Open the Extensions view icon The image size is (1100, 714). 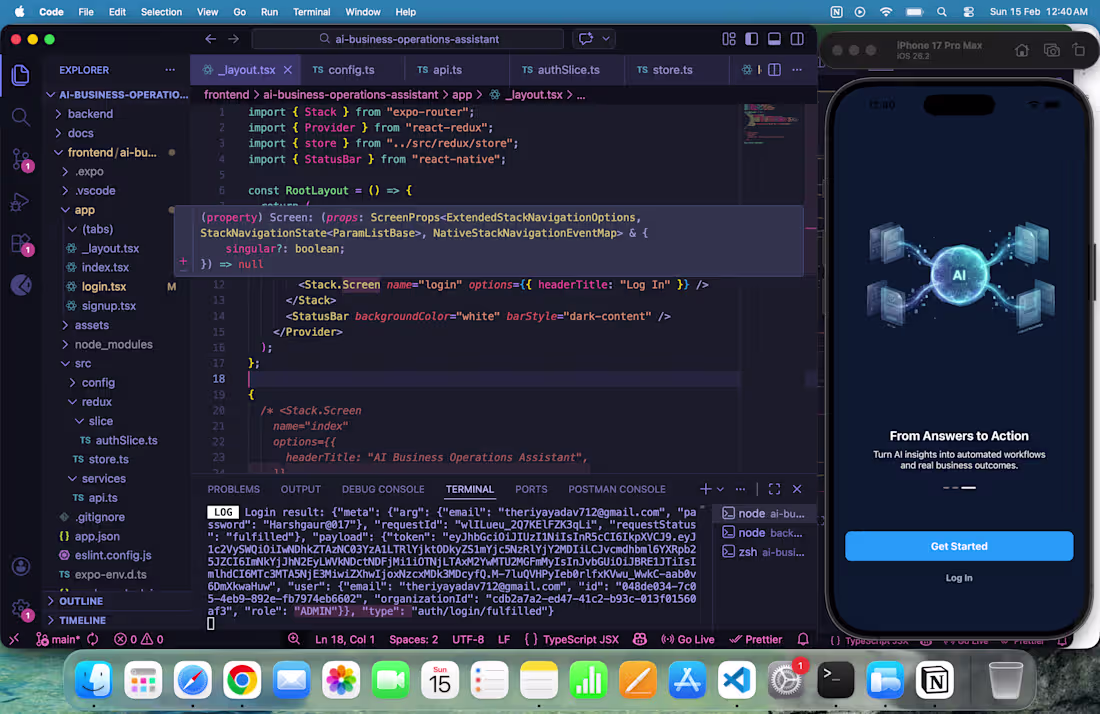pyautogui.click(x=21, y=242)
